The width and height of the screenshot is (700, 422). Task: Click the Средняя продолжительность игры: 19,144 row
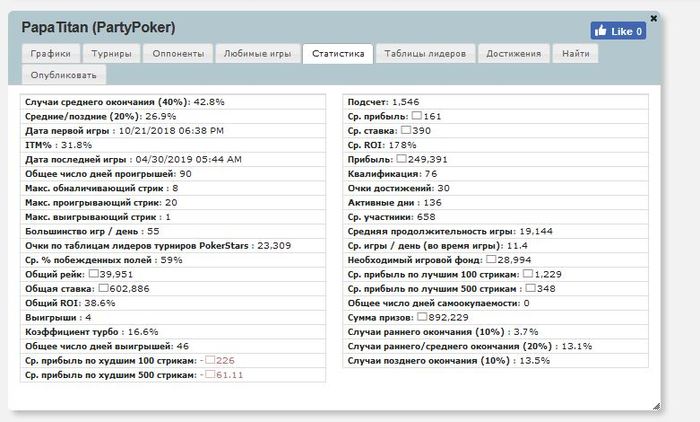[496, 231]
